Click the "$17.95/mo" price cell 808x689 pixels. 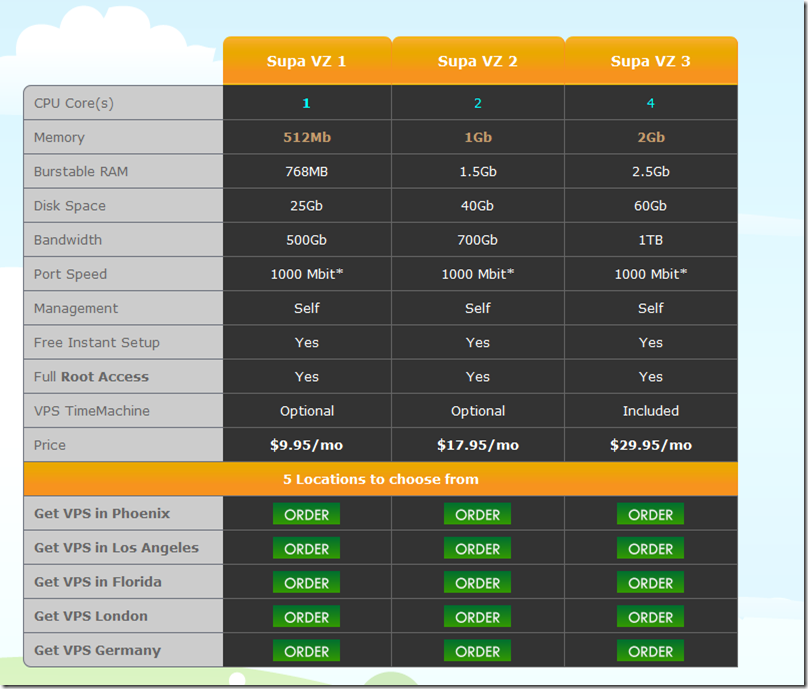click(478, 445)
